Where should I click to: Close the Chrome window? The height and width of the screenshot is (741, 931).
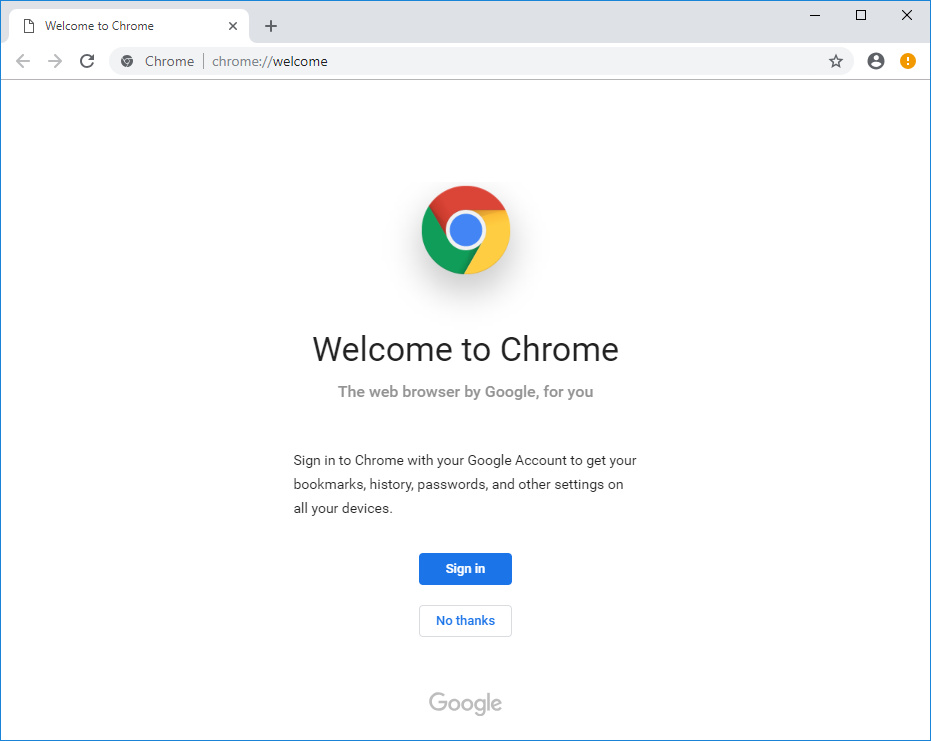click(x=907, y=15)
